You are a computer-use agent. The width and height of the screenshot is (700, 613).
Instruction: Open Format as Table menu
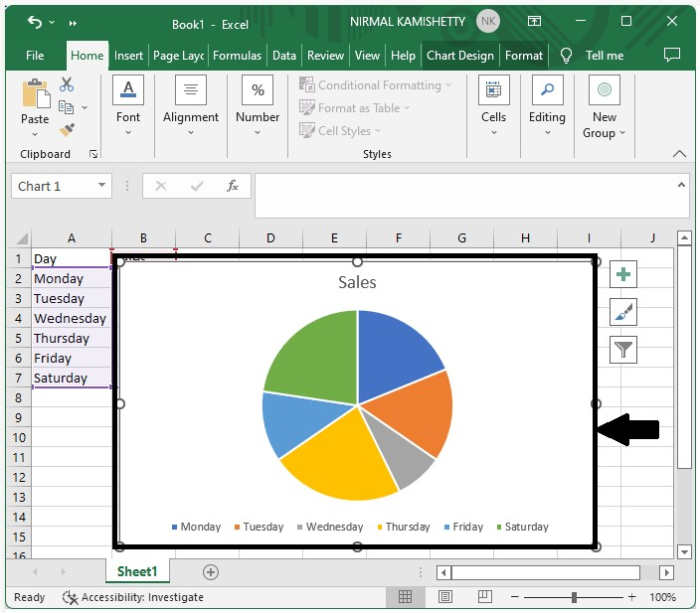pos(354,108)
